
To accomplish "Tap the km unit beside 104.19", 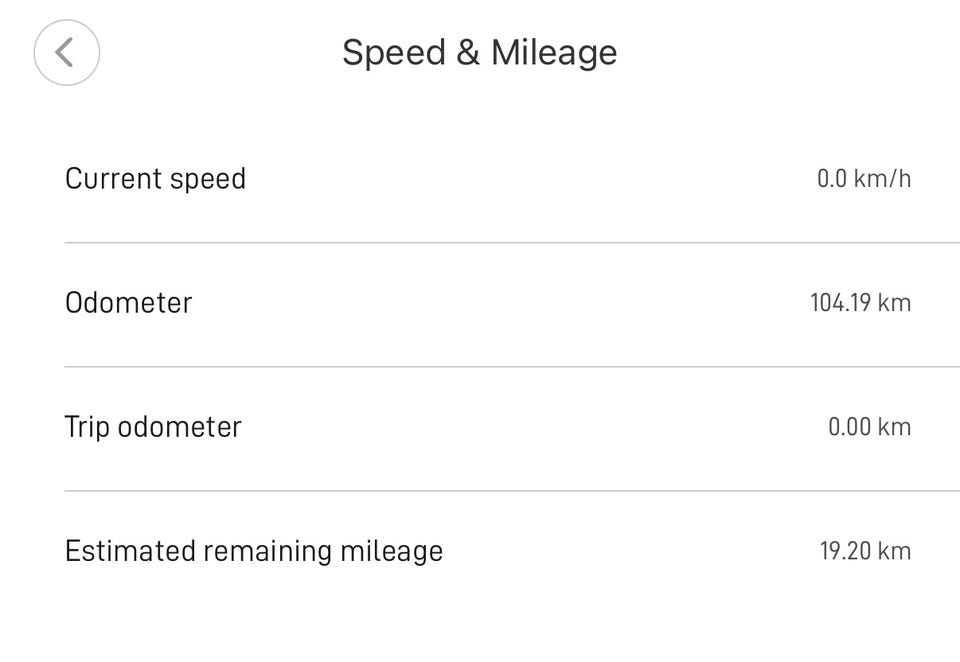I will pos(894,303).
